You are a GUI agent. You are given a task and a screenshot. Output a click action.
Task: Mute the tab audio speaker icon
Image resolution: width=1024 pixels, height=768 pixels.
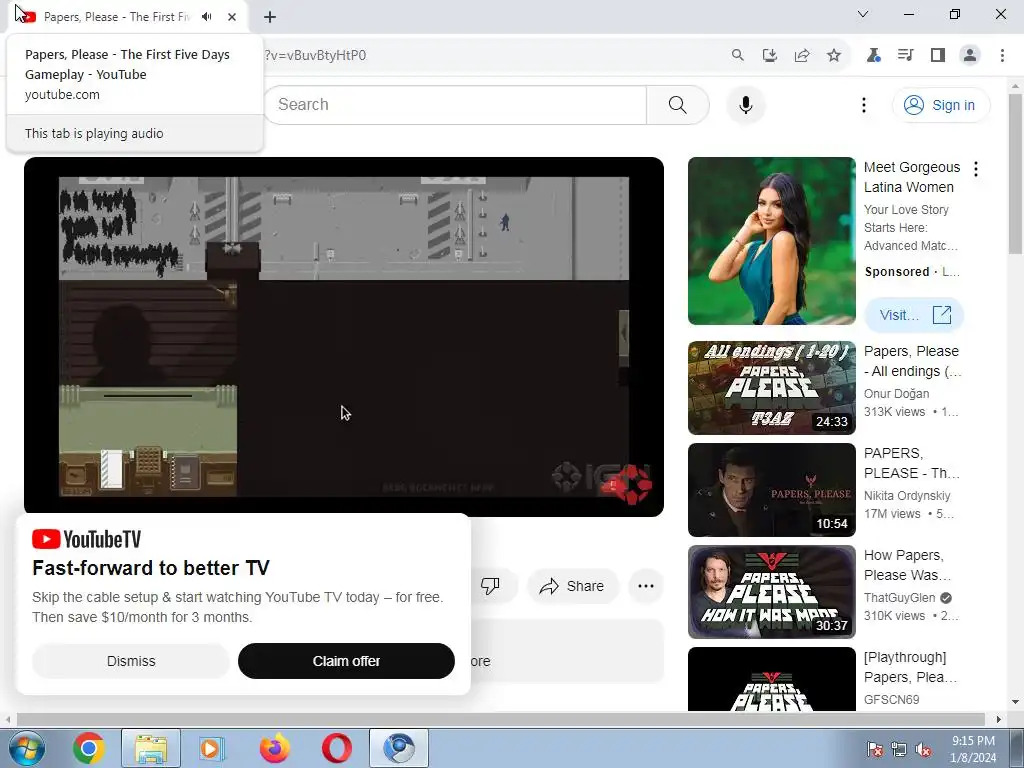click(x=207, y=16)
